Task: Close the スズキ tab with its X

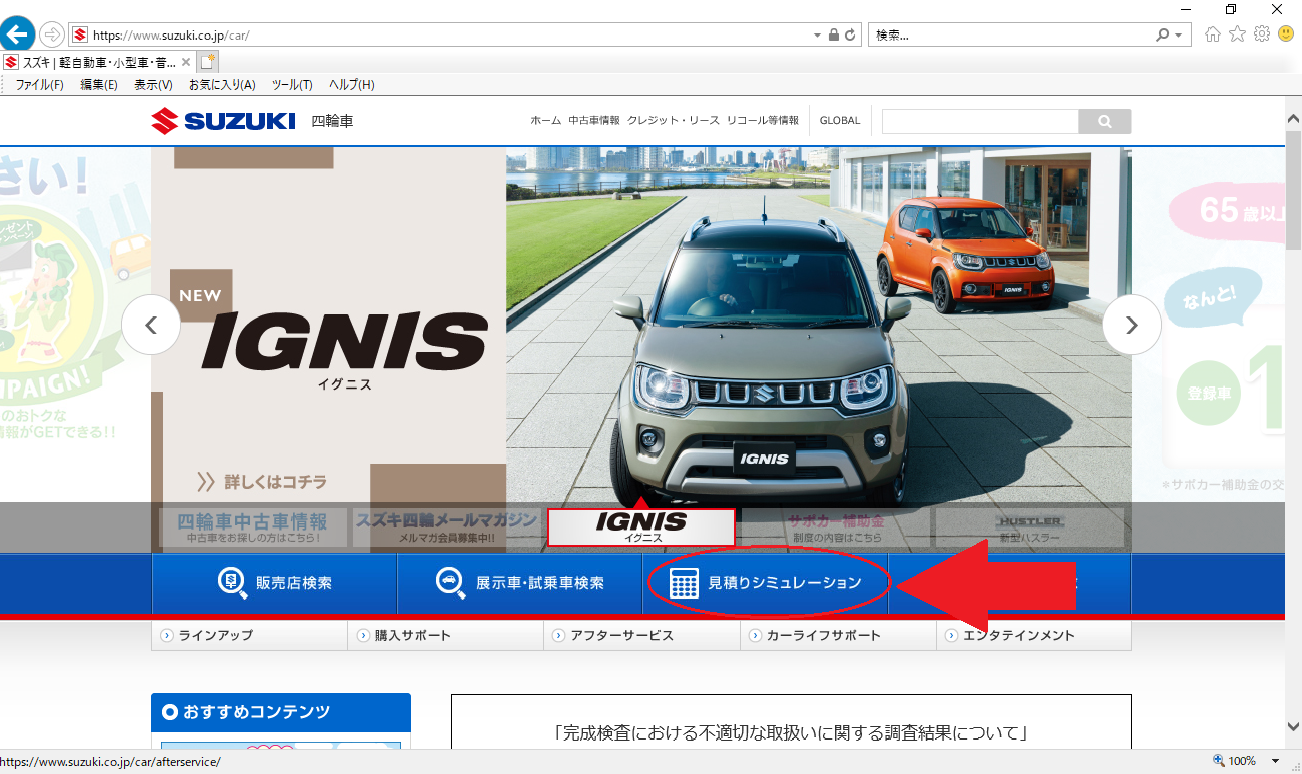Action: pyautogui.click(x=186, y=62)
